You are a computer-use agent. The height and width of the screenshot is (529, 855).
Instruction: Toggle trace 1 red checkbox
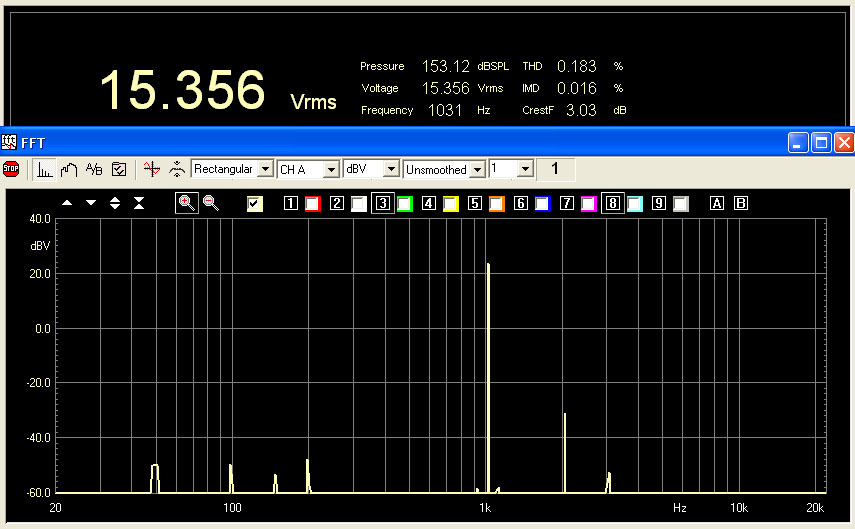pyautogui.click(x=312, y=204)
